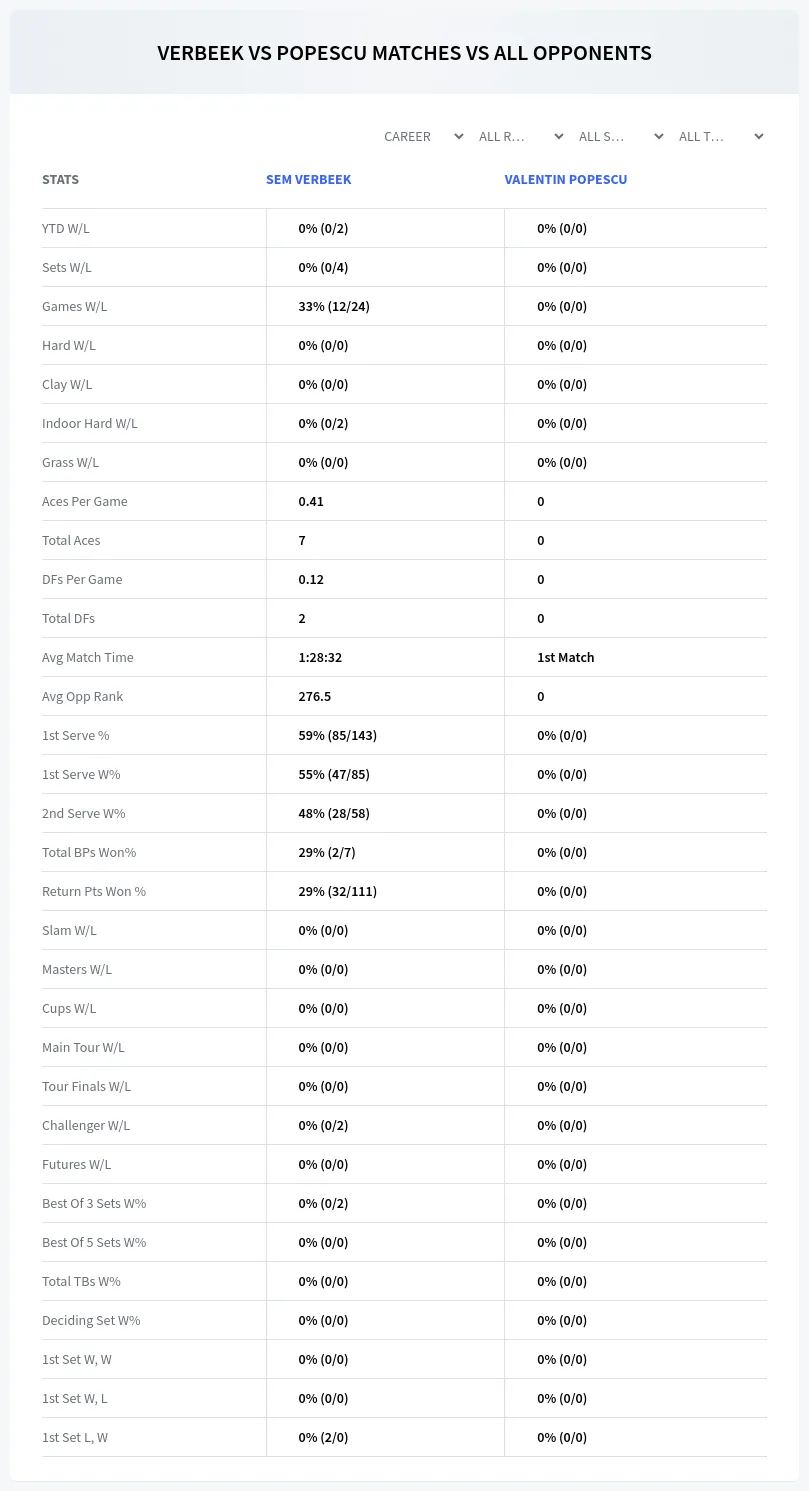Viewport: 809px width, 1491px height.
Task: Click the chevron arrow beside ALL S...
Action: [x=658, y=136]
